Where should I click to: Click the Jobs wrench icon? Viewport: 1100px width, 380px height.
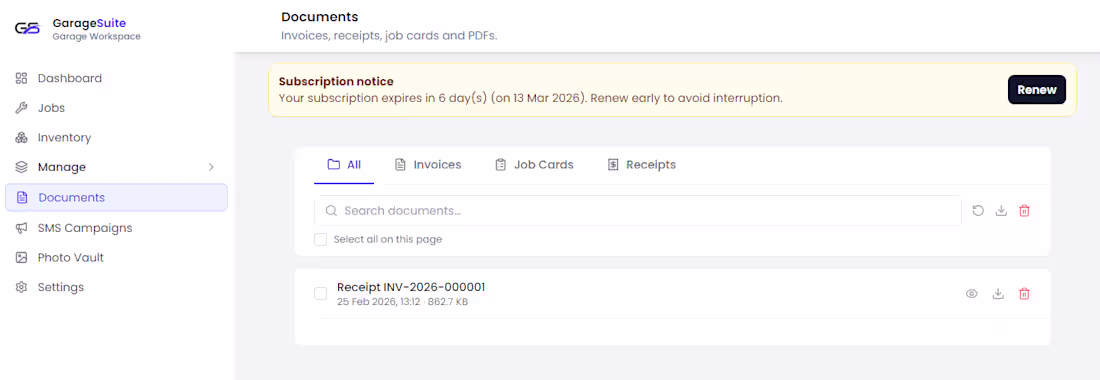coord(21,108)
